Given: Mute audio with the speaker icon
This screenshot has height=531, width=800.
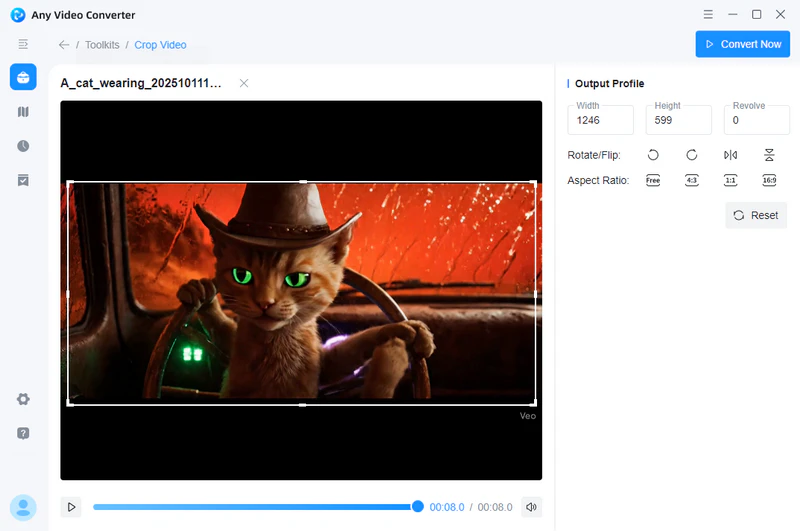Looking at the screenshot, I should 531,507.
